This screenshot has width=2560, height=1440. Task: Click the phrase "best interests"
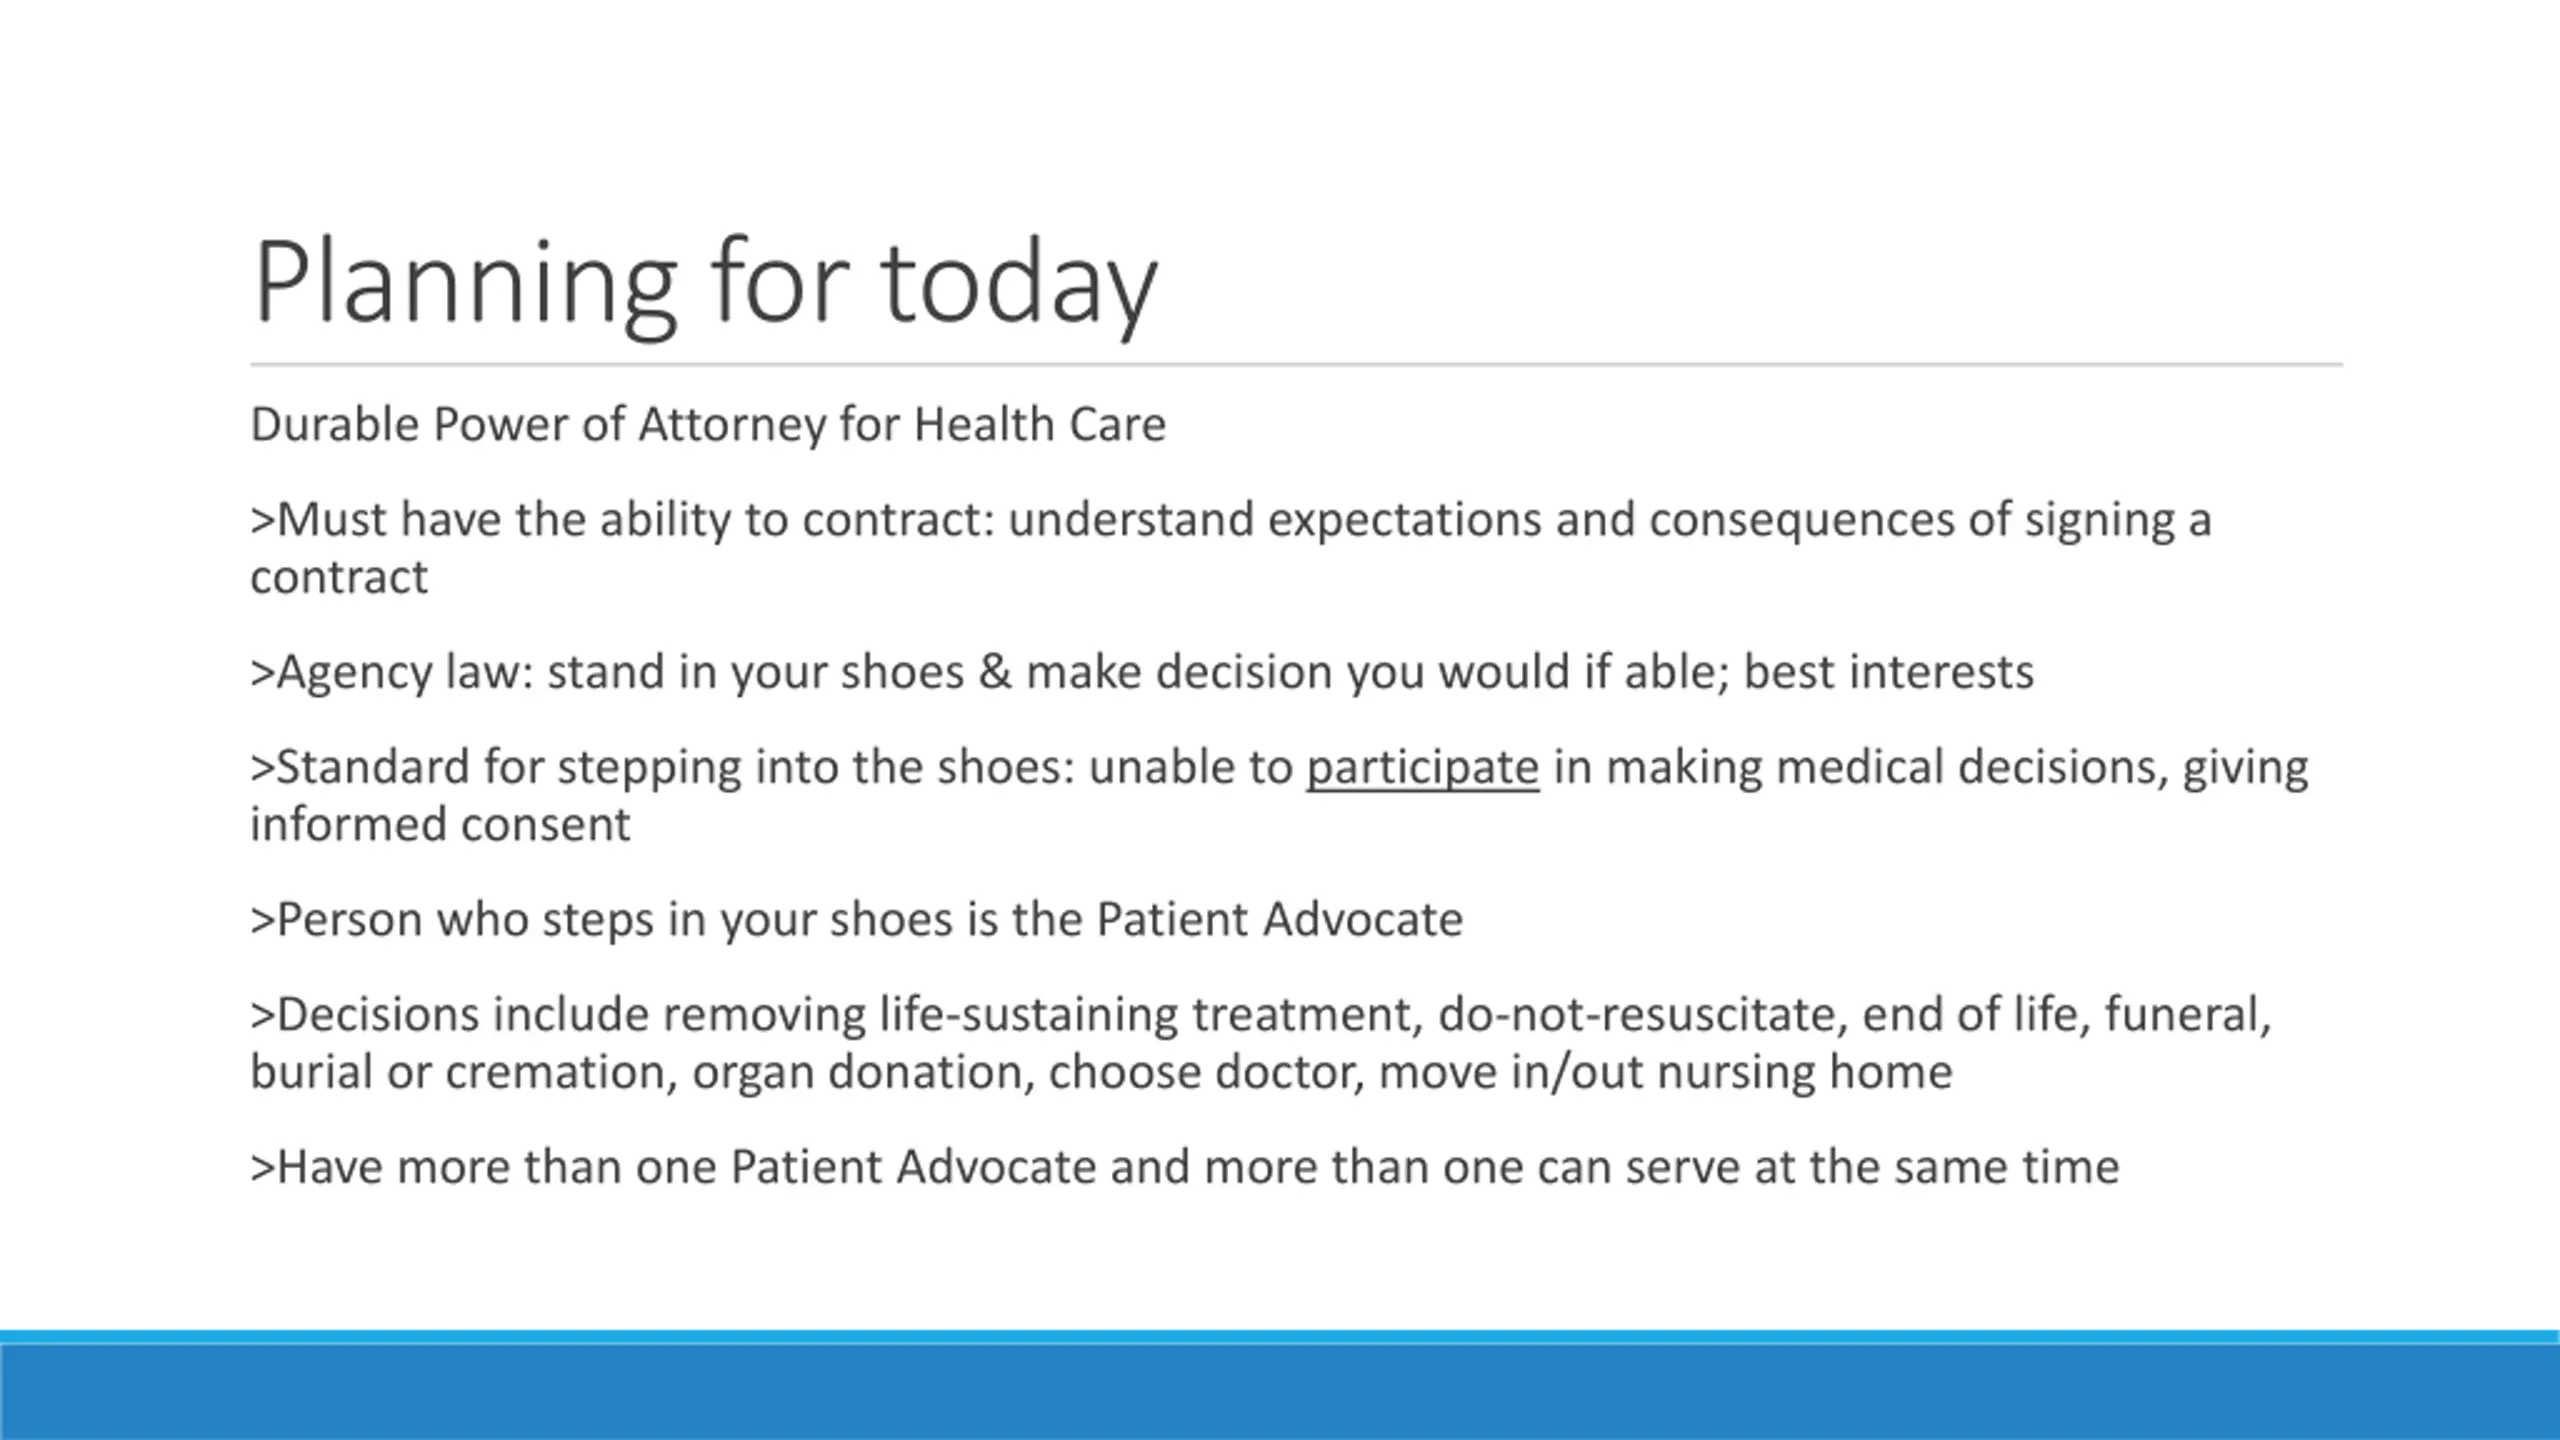click(1888, 672)
